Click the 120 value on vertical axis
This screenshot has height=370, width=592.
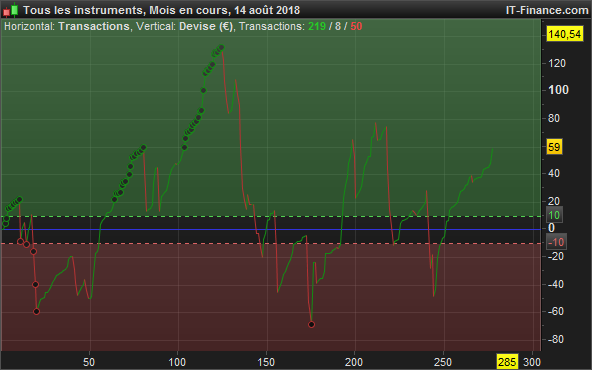tap(557, 63)
